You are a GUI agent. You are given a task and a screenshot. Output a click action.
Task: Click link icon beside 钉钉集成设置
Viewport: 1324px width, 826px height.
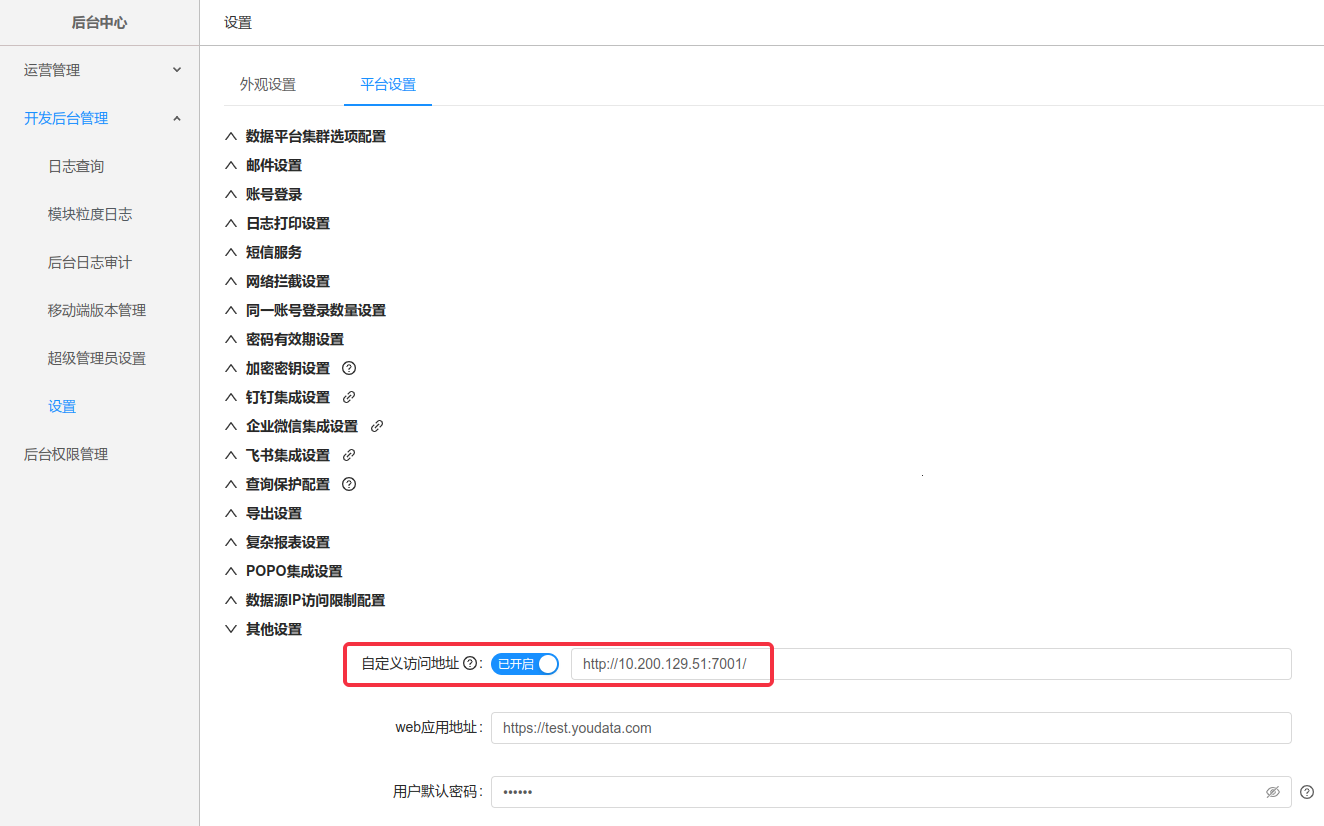[x=349, y=397]
